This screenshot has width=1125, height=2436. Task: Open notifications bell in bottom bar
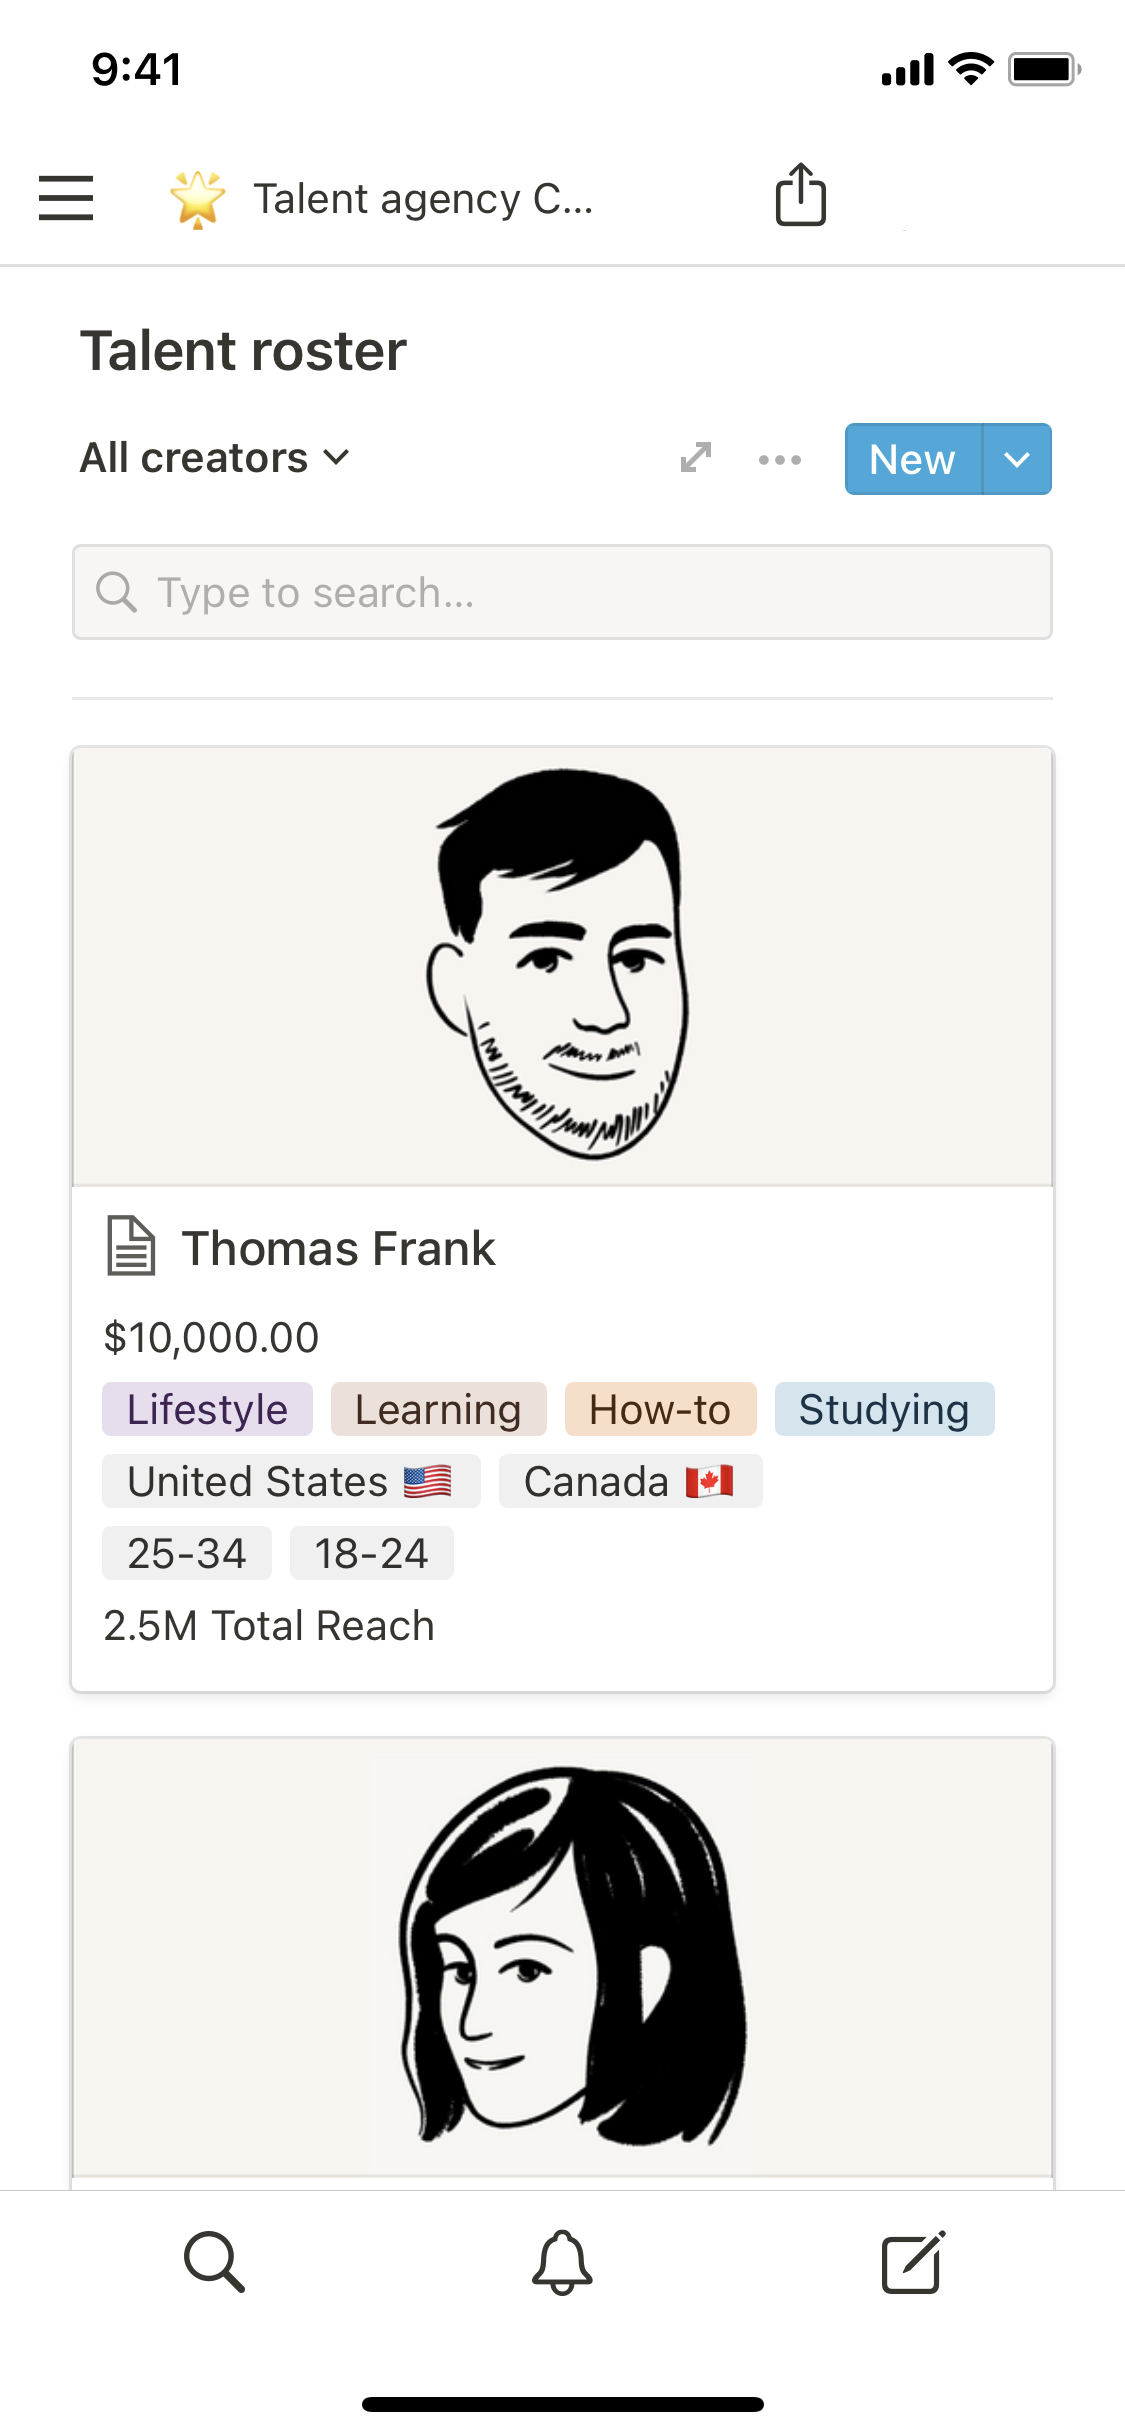562,2262
